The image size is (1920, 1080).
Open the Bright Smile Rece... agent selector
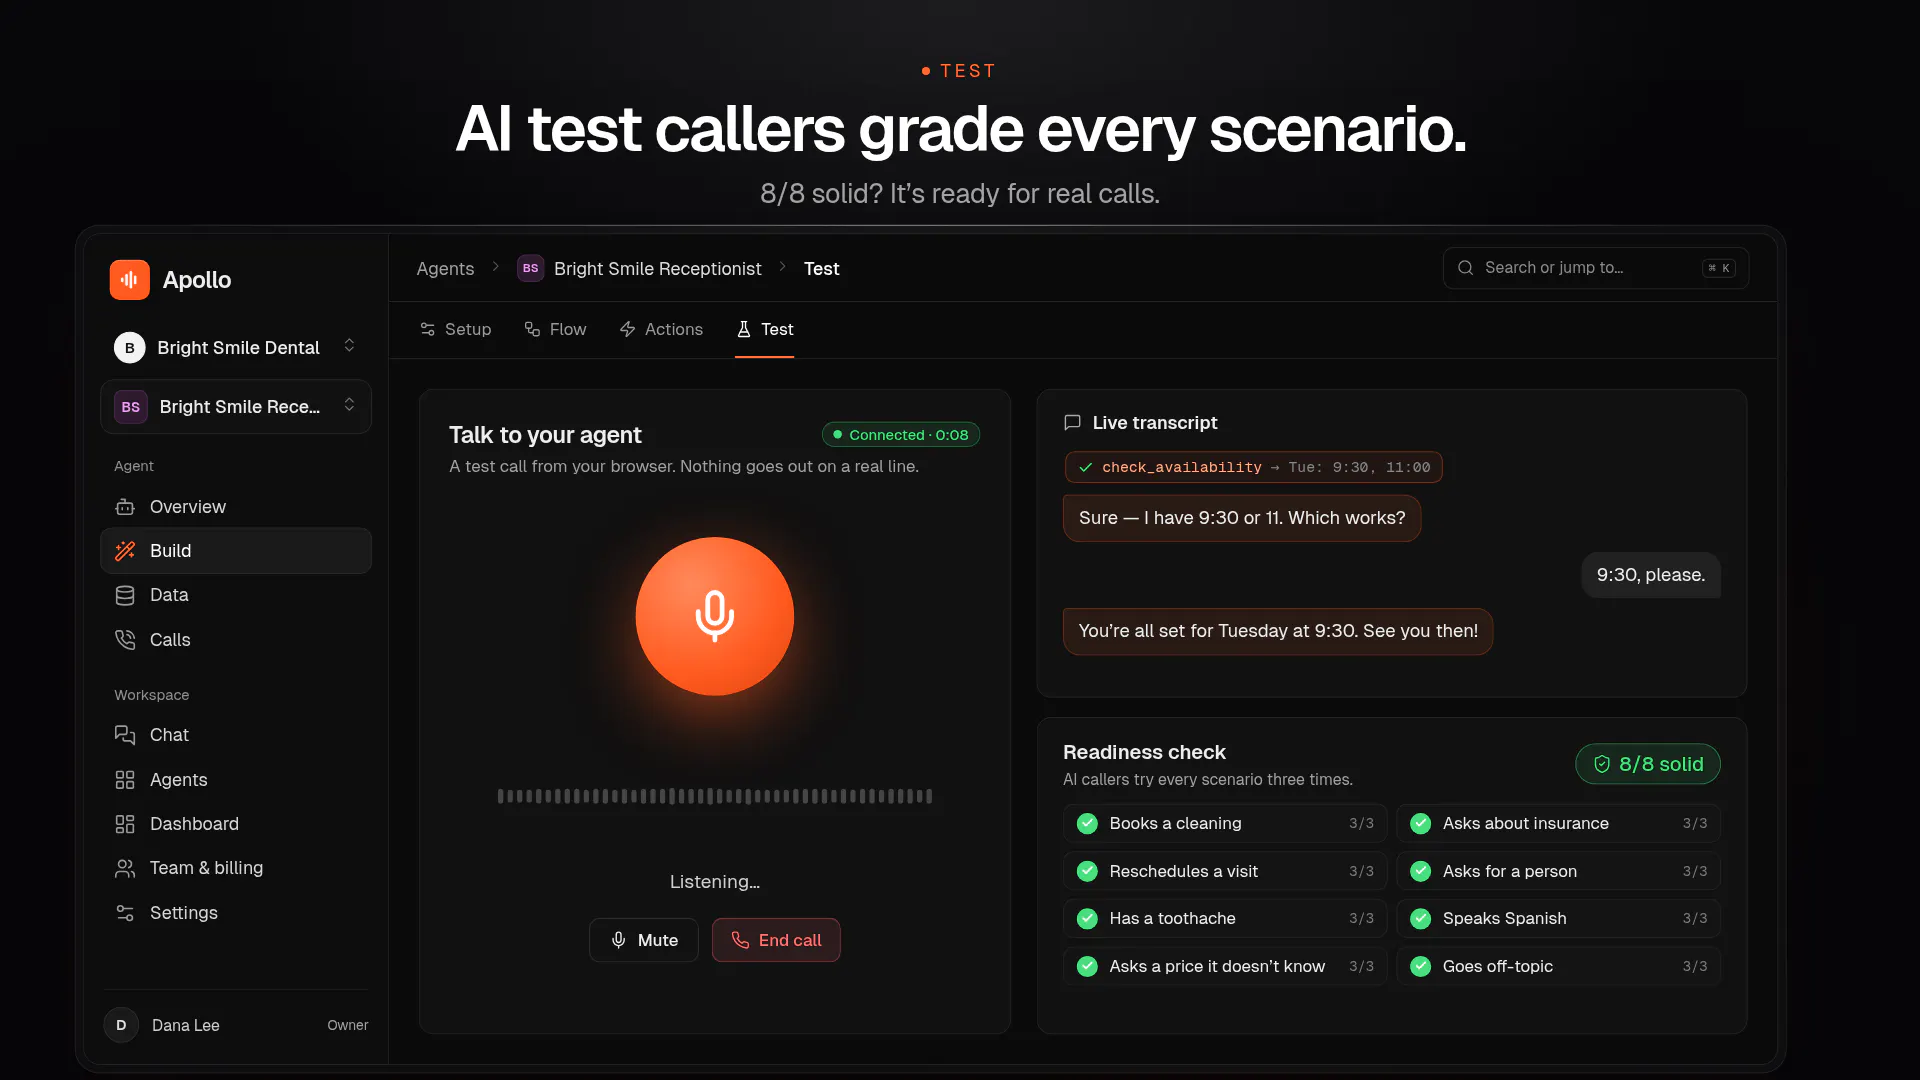(236, 407)
